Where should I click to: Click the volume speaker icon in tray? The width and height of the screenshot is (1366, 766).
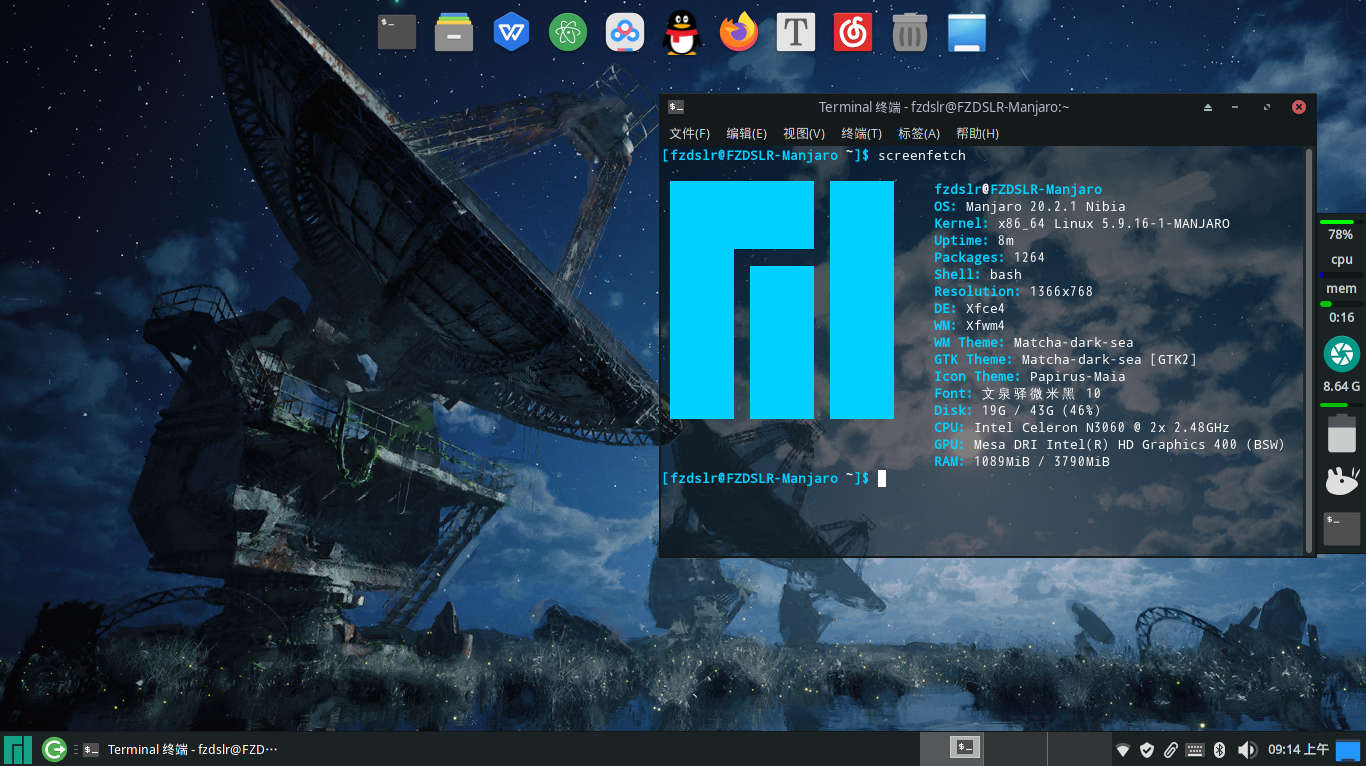click(1246, 750)
